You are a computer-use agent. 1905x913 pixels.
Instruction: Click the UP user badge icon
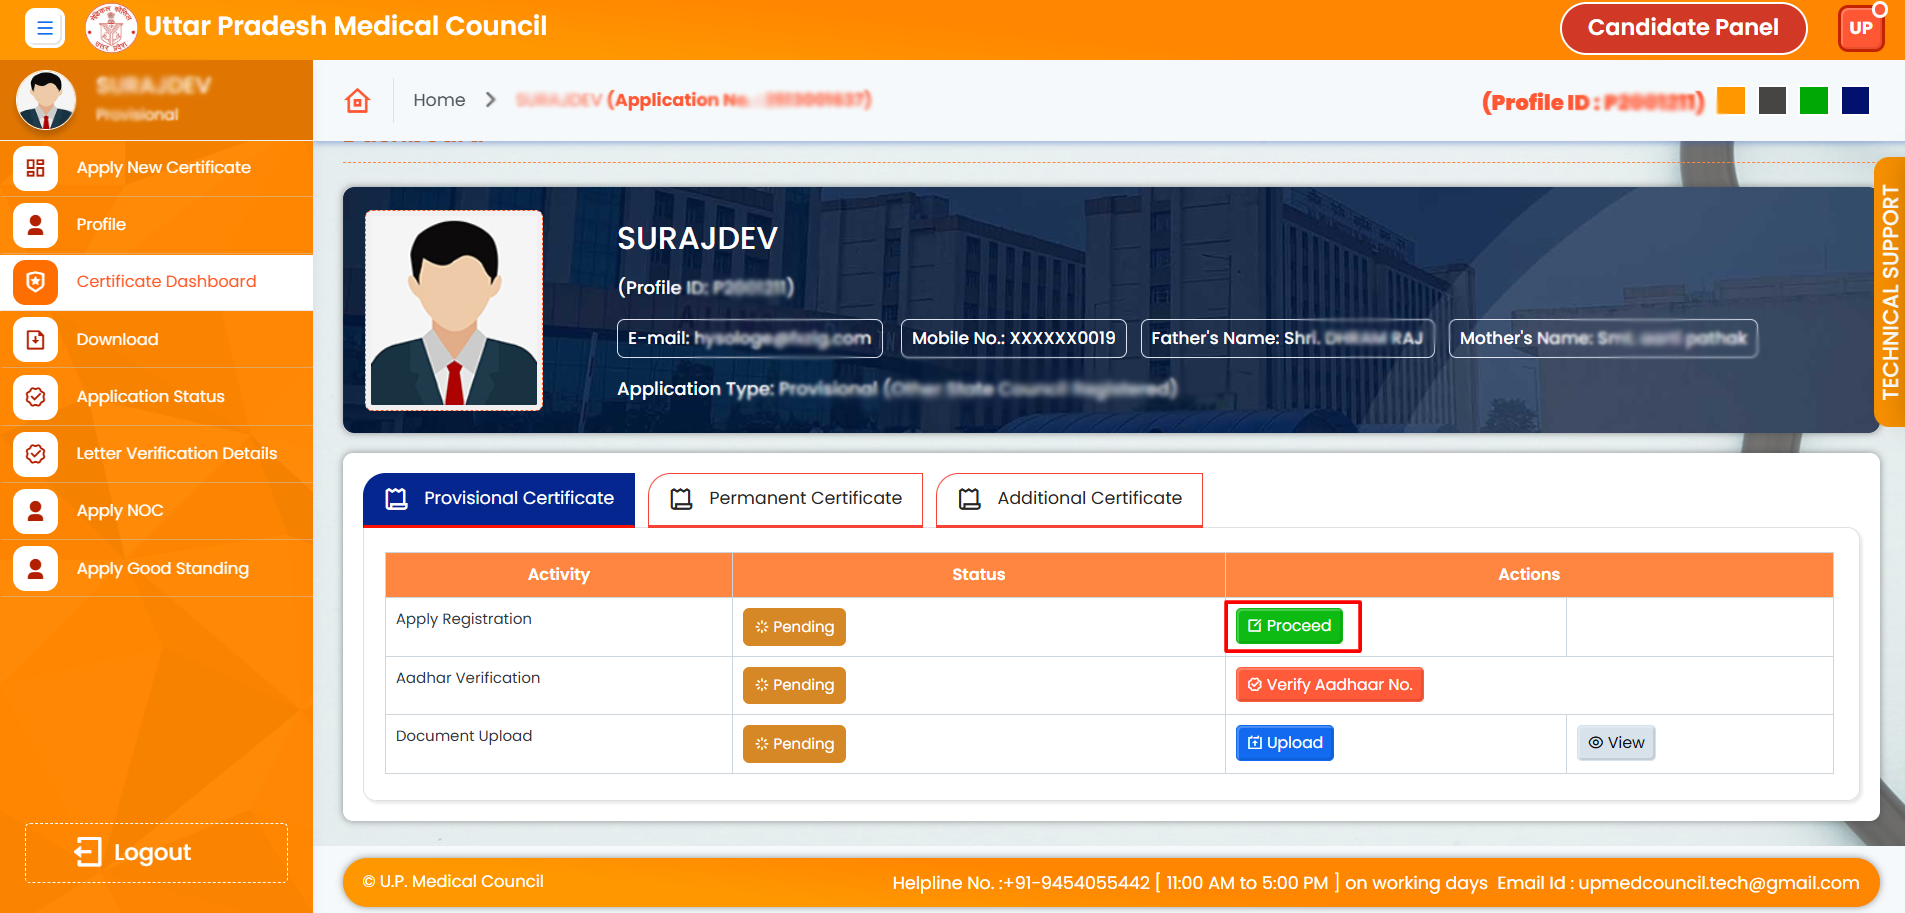click(x=1860, y=28)
